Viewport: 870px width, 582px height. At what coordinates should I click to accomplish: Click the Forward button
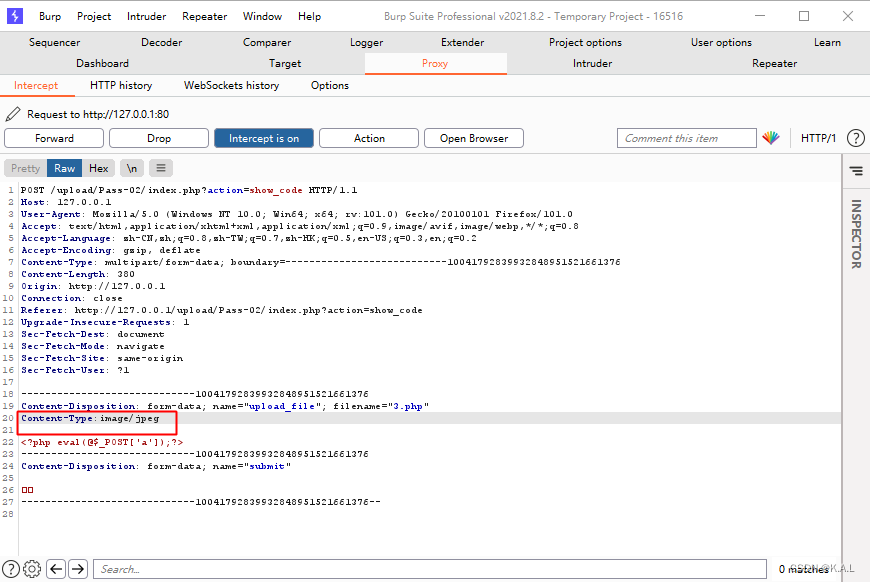tap(54, 138)
